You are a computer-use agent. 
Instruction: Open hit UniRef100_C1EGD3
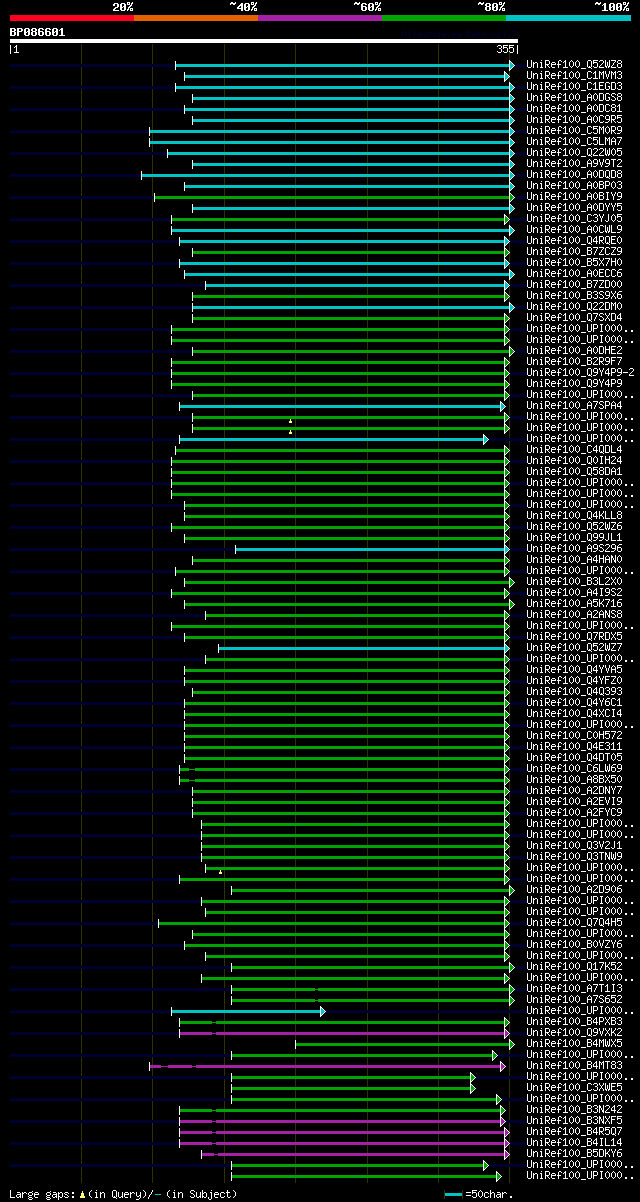point(574,86)
